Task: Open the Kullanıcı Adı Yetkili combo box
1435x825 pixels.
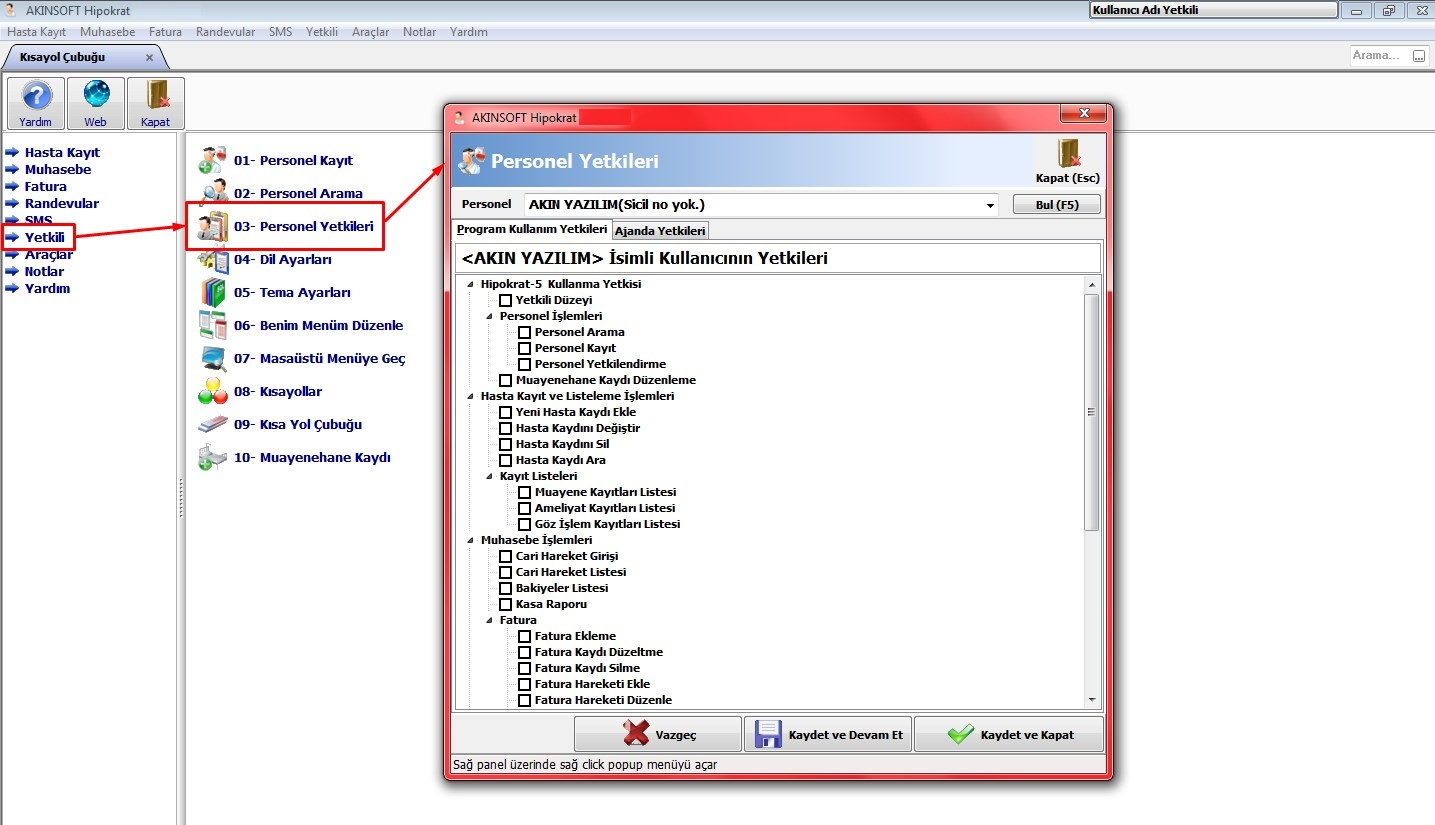Action: [1213, 10]
